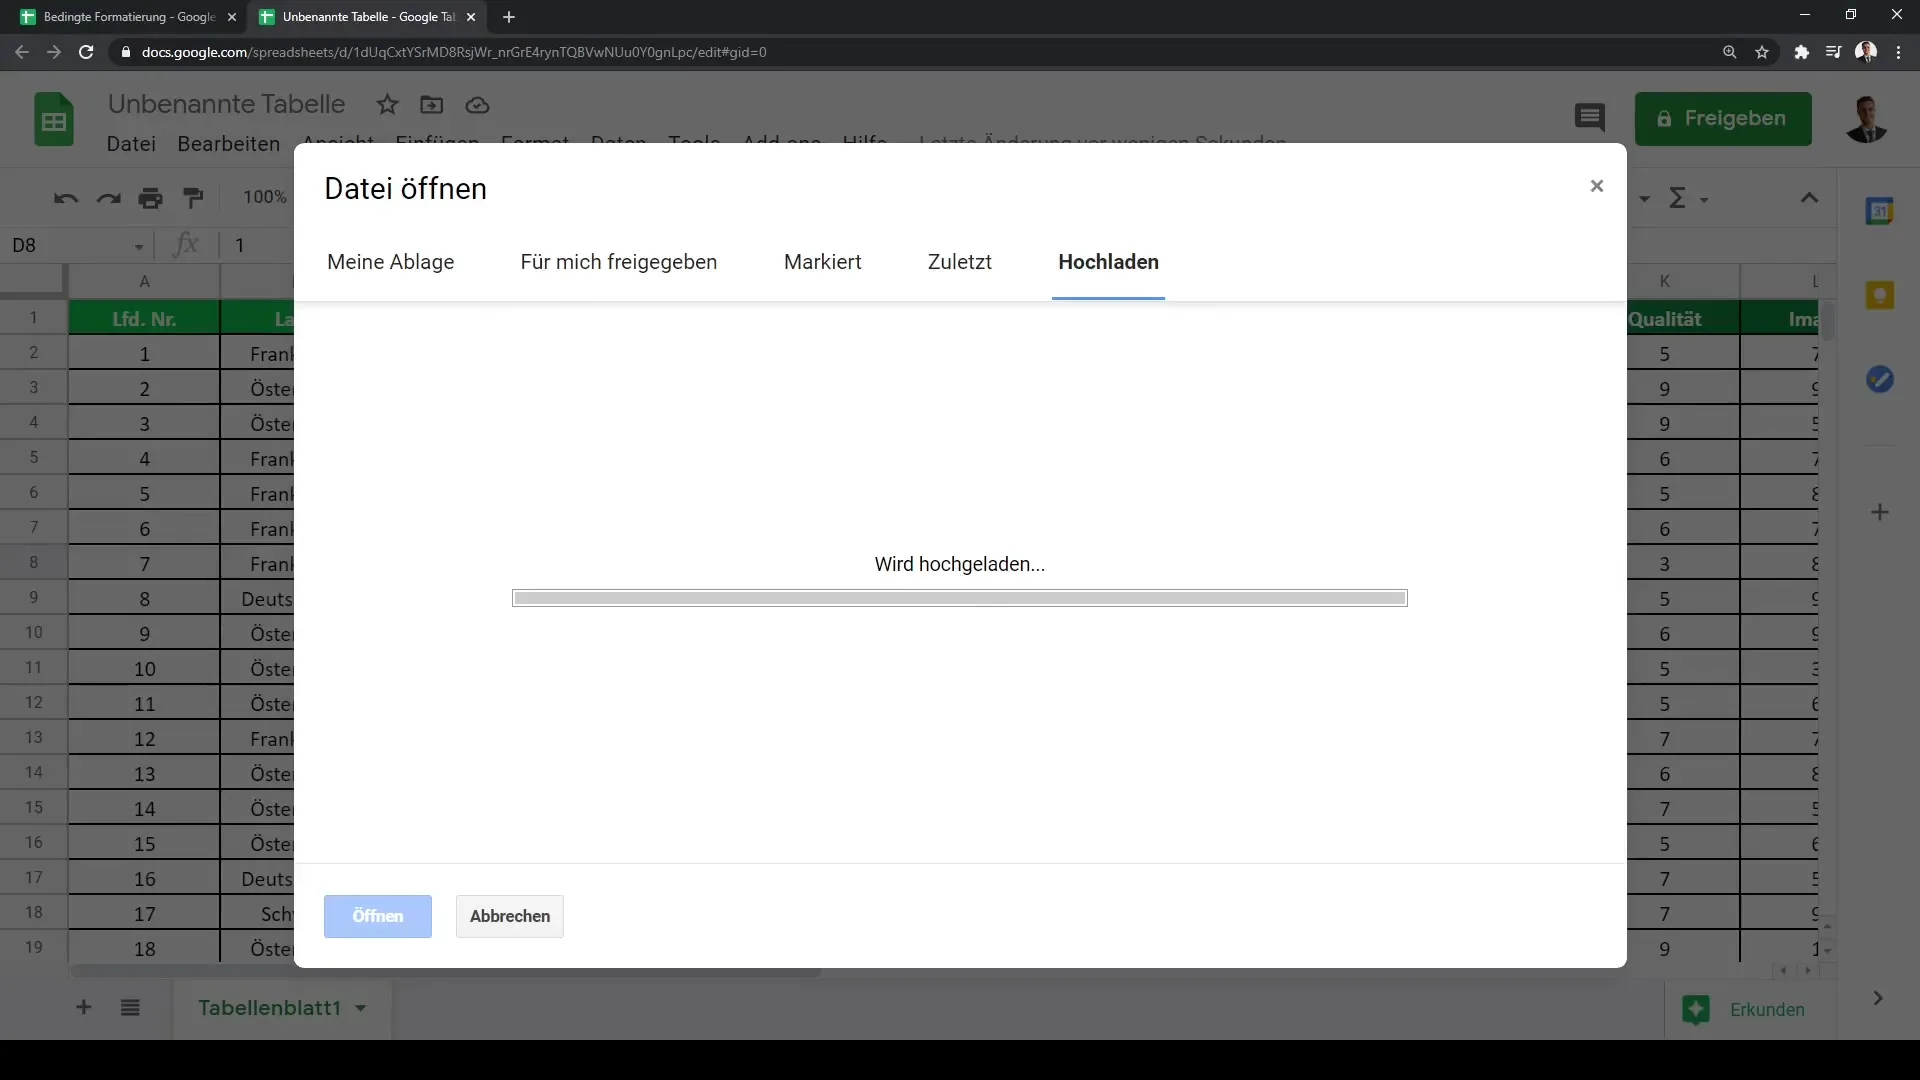Viewport: 1920px width, 1080px height.
Task: Add a new sheet
Action: (x=84, y=1007)
